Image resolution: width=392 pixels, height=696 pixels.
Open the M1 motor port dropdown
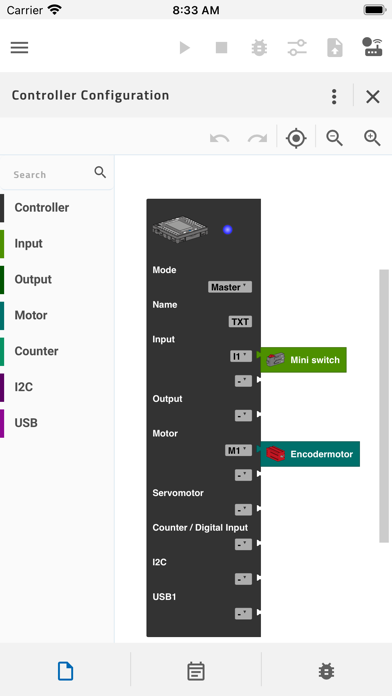(x=238, y=451)
